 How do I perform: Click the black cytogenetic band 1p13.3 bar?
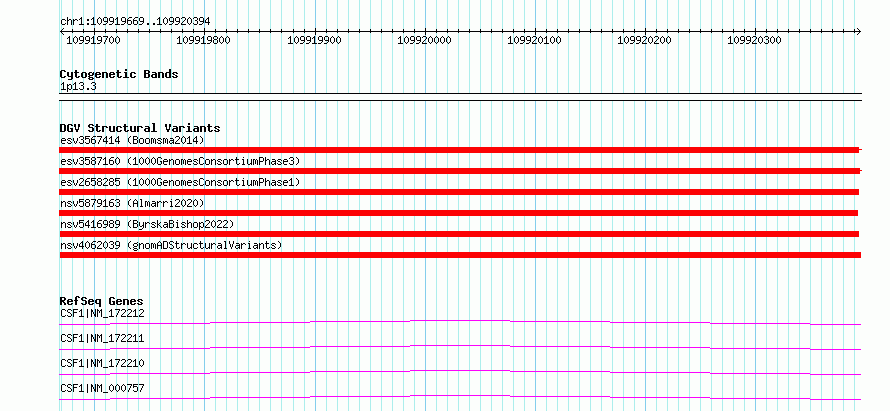click(x=460, y=97)
